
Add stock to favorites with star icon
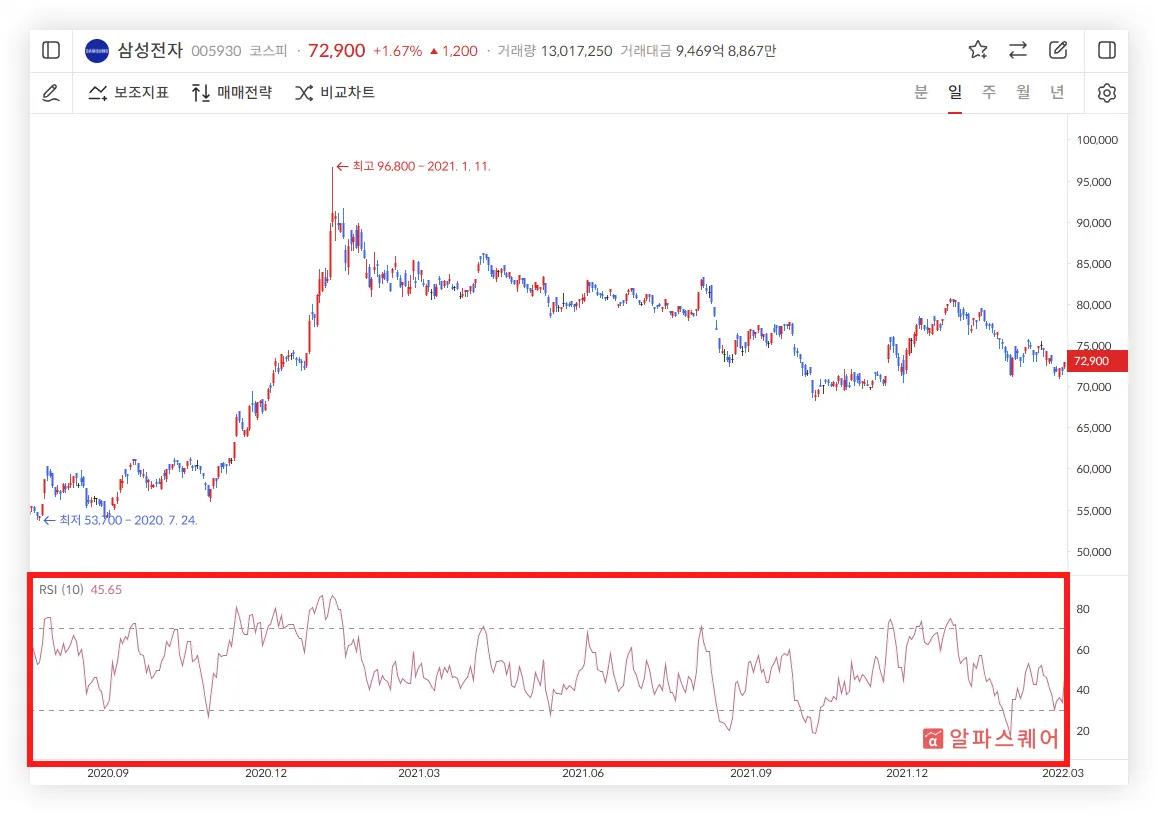pyautogui.click(x=978, y=50)
